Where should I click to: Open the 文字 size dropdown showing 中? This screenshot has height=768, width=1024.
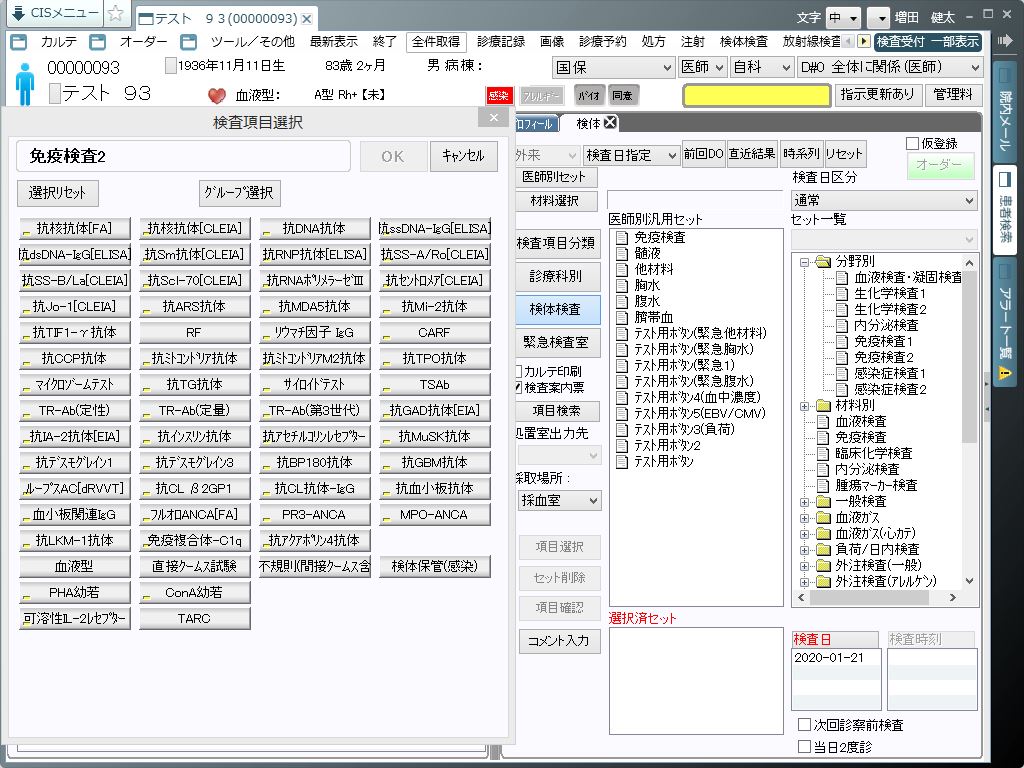tap(844, 18)
